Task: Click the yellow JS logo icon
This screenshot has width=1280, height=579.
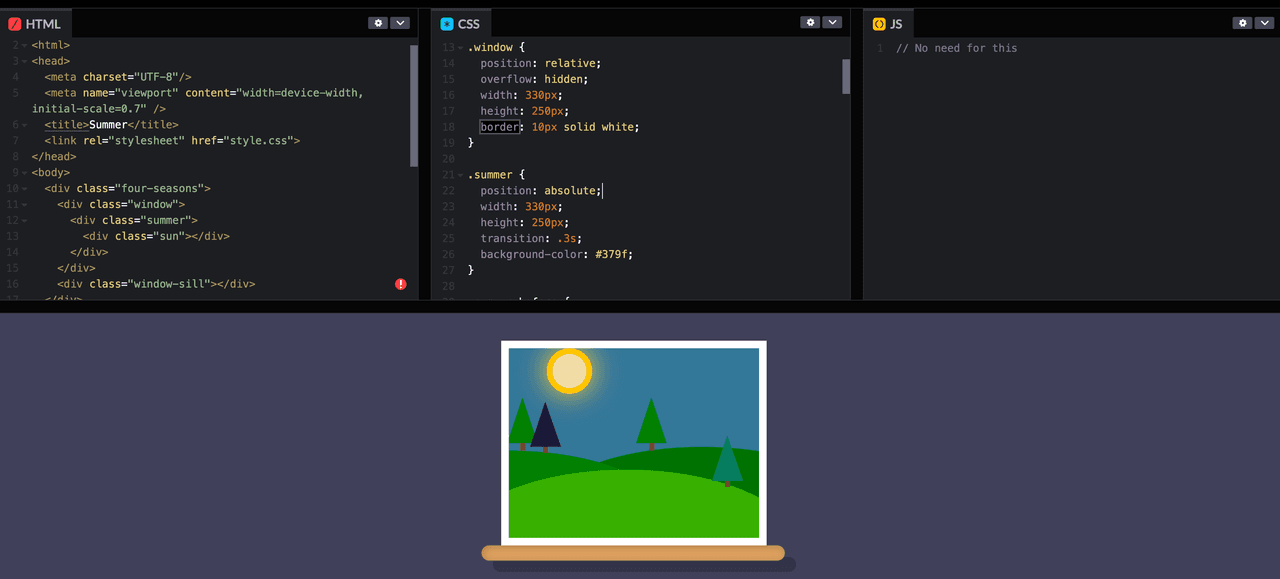Action: (879, 24)
